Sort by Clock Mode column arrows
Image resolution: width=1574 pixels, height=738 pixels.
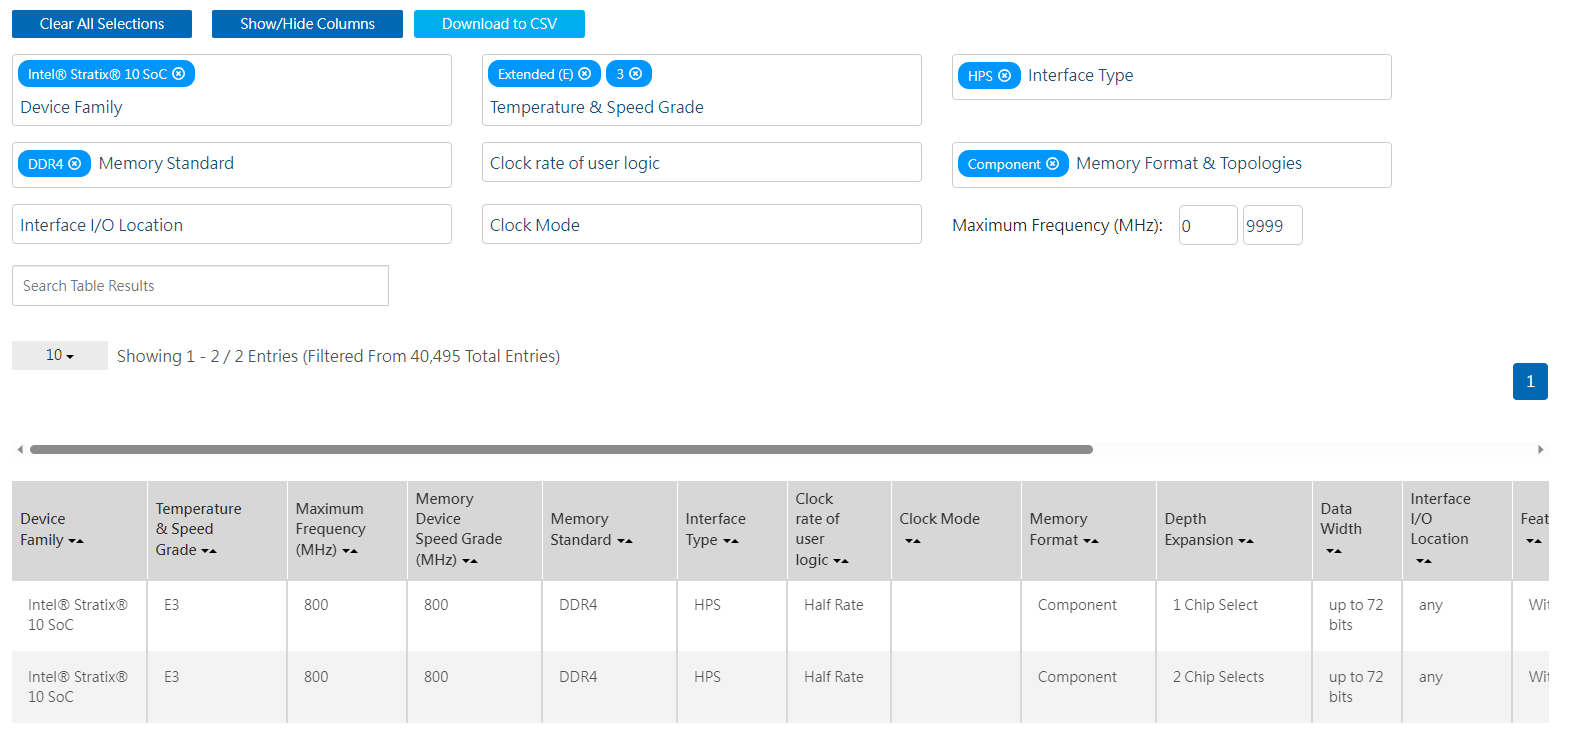coord(913,541)
